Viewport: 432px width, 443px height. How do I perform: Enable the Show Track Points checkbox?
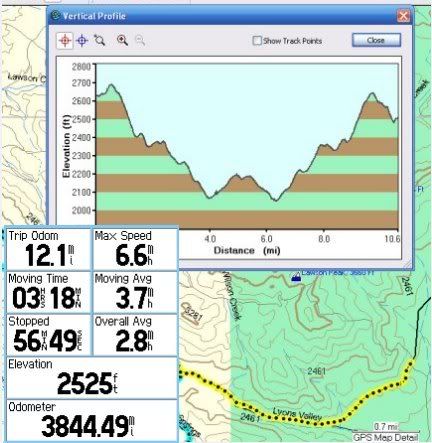point(257,41)
